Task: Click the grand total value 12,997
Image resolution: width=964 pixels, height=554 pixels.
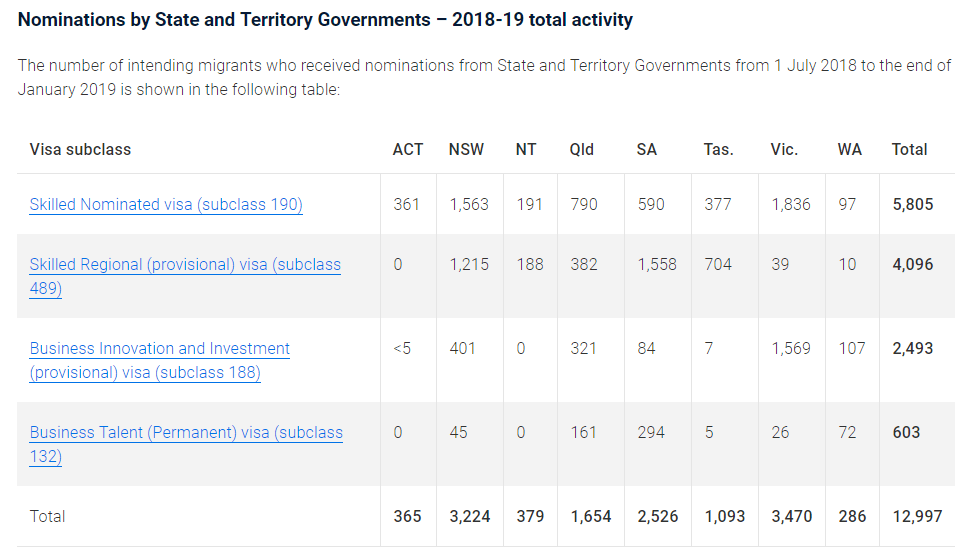Action: pos(917,517)
